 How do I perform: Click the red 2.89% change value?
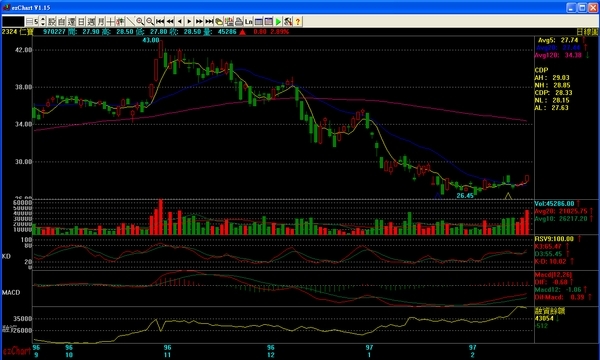(279, 31)
